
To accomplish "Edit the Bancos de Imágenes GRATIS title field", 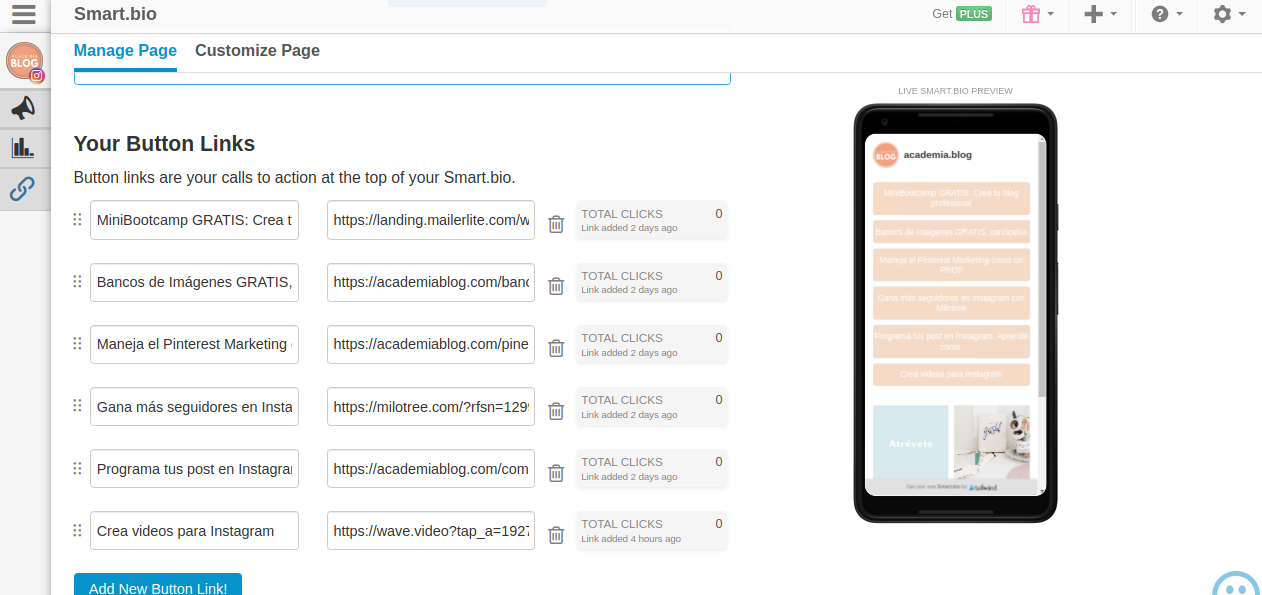I will click(194, 282).
